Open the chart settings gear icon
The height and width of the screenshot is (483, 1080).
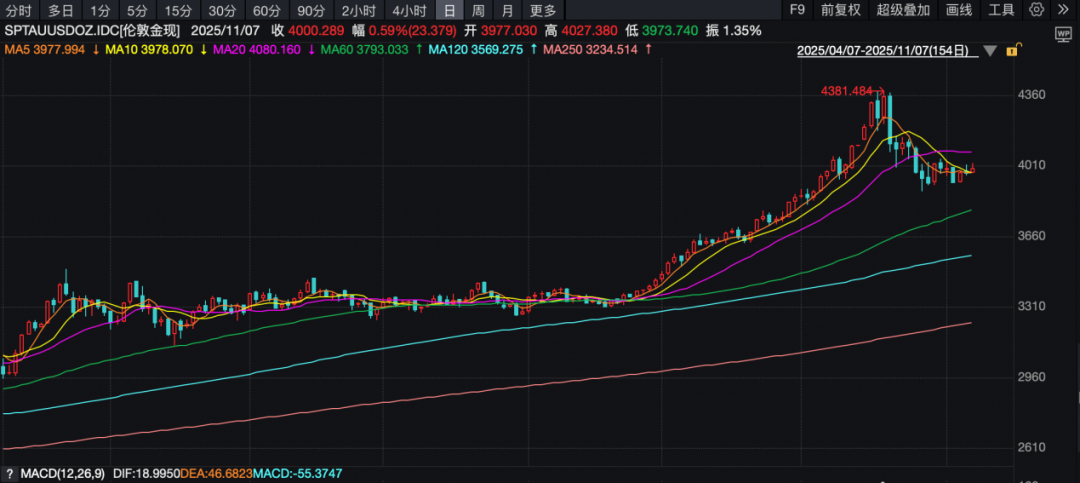pyautogui.click(x=1036, y=11)
